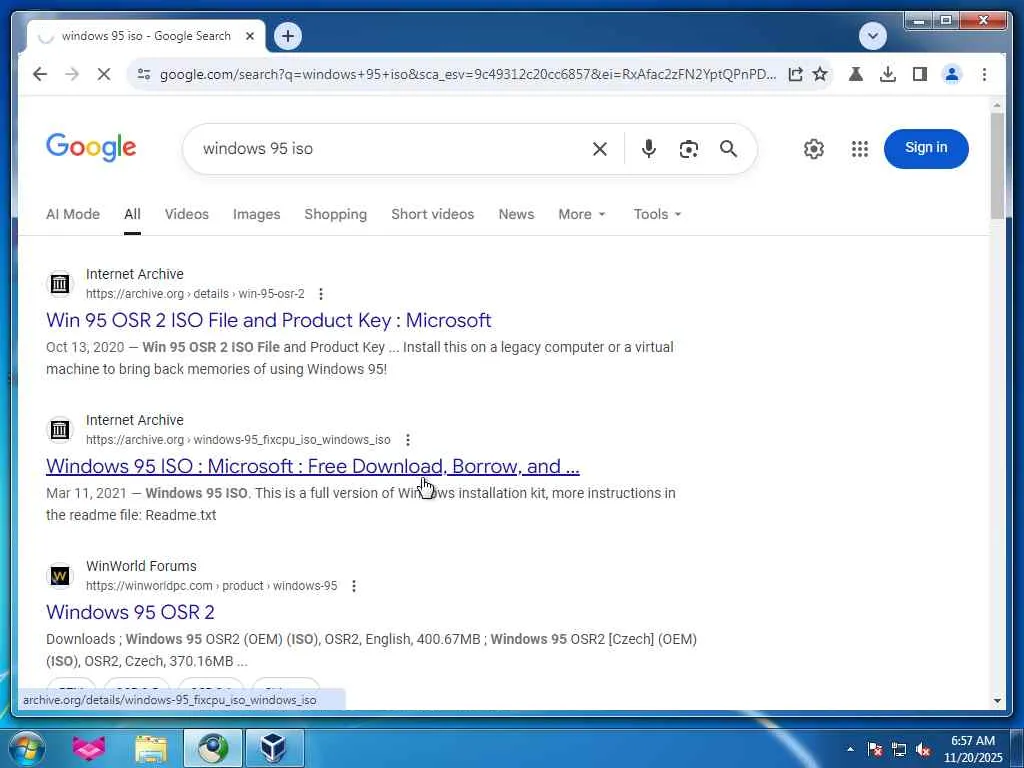Image resolution: width=1024 pixels, height=768 pixels.
Task: Open the network tray icon
Action: [899, 749]
